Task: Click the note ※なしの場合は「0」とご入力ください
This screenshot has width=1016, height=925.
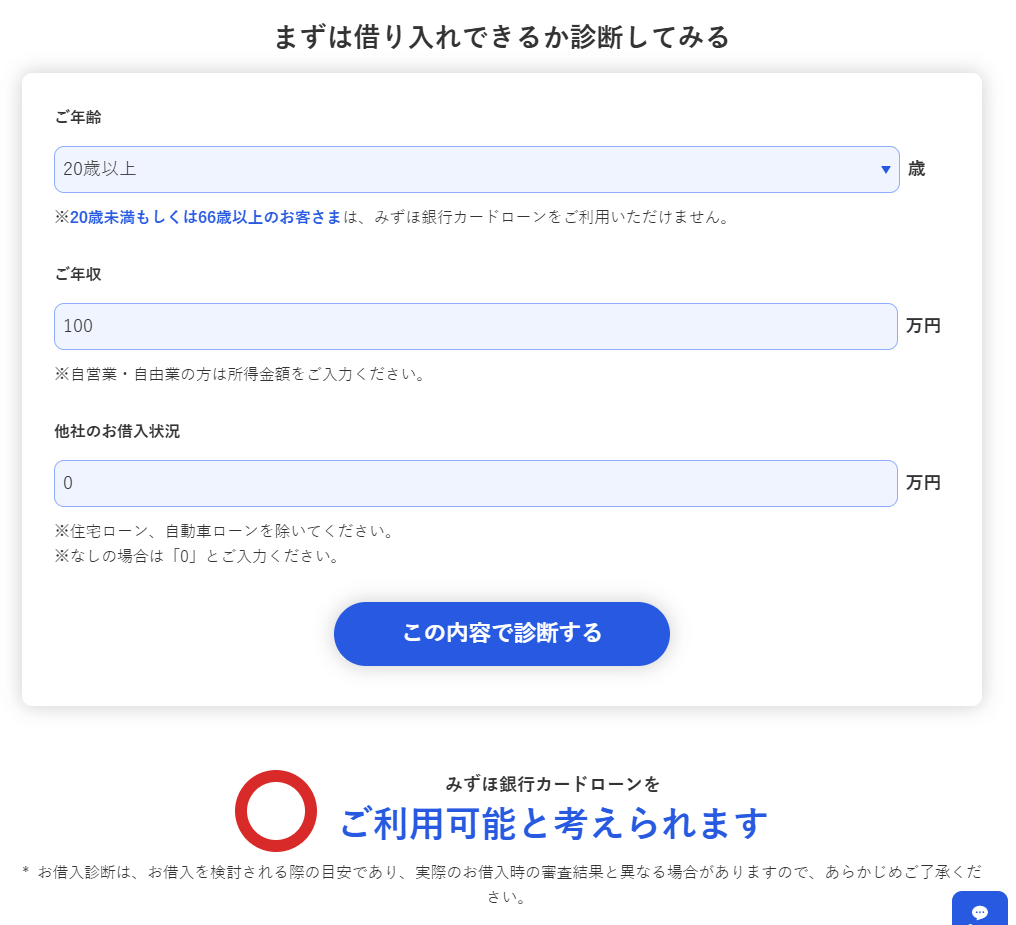Action: coord(198,556)
